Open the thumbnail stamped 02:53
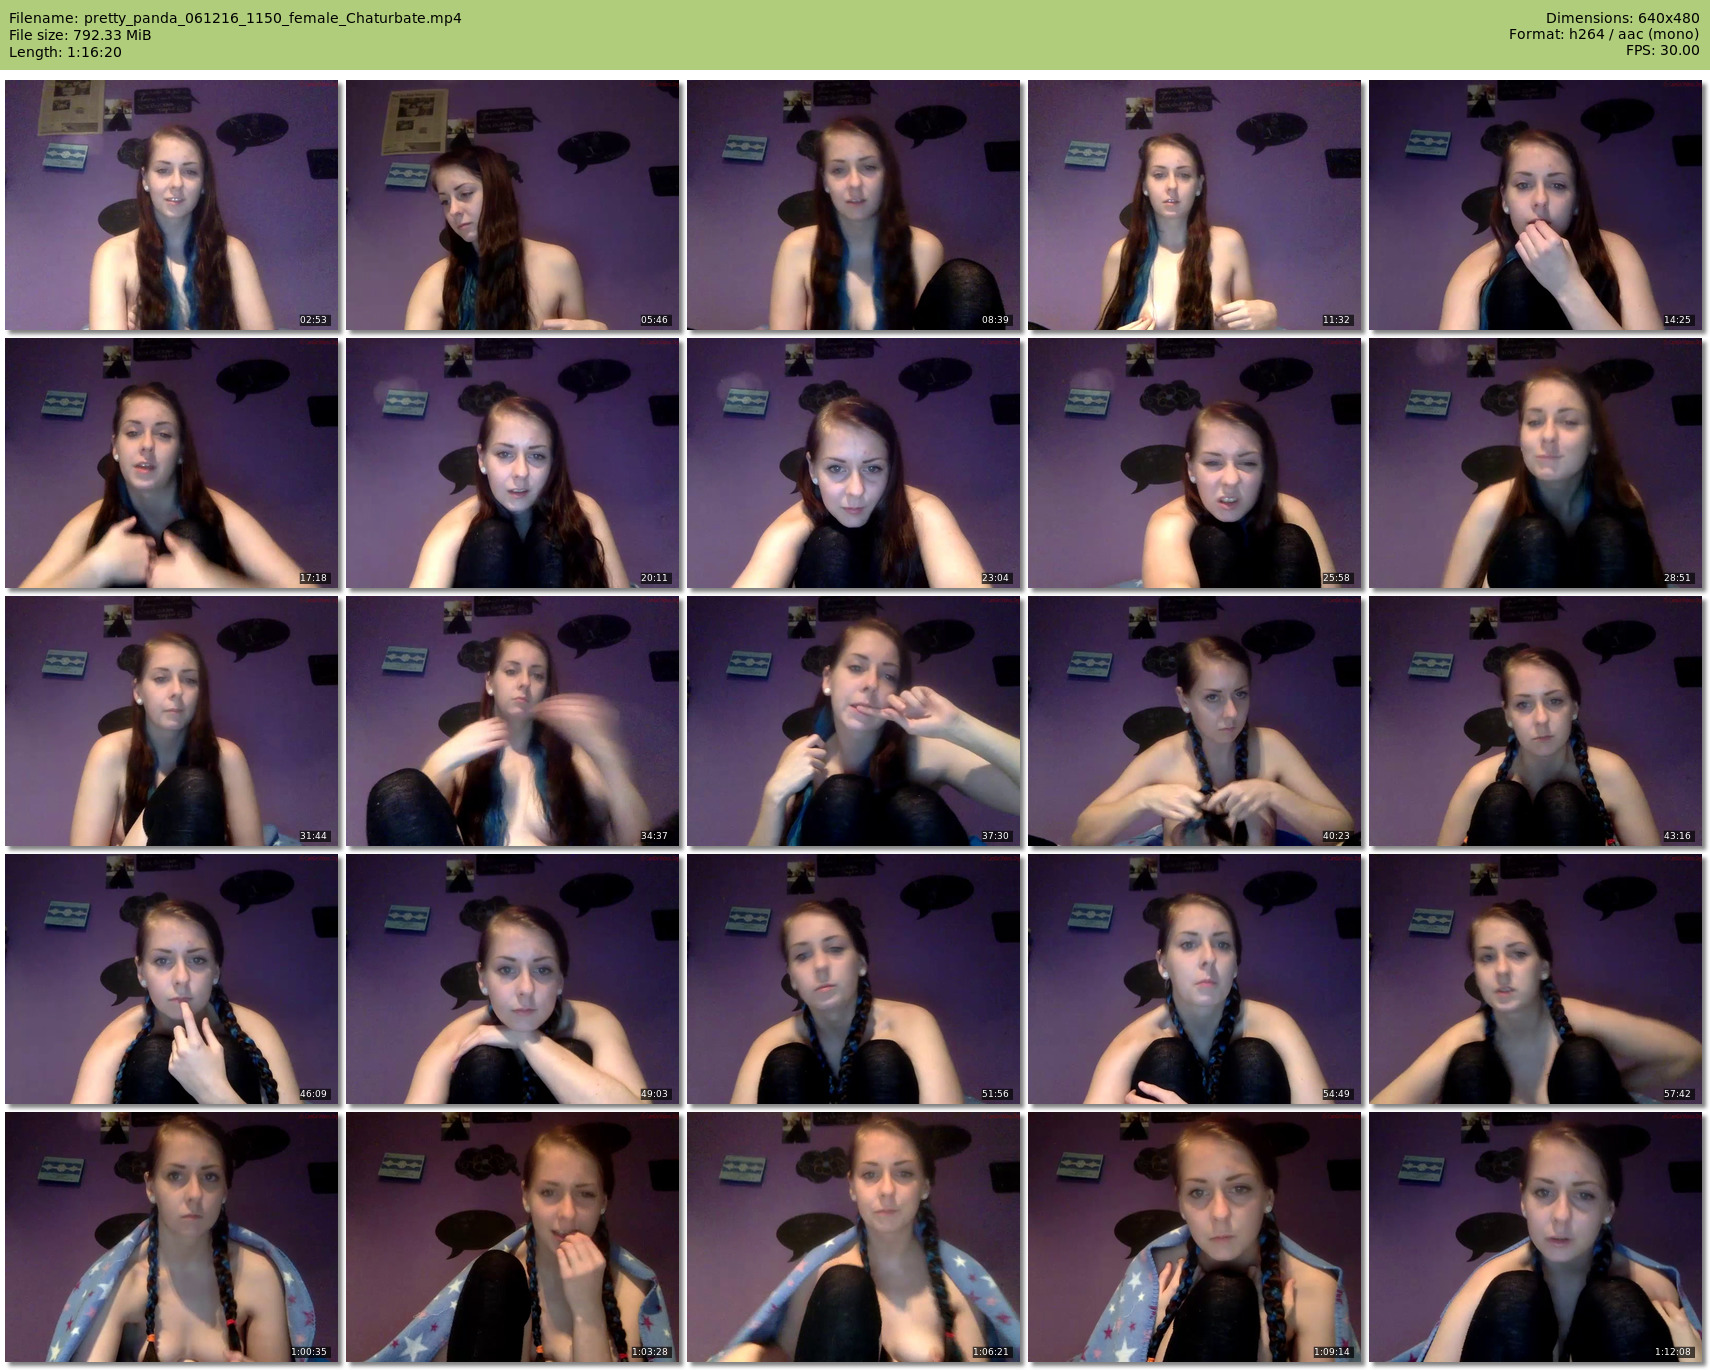This screenshot has width=1710, height=1370. (172, 205)
